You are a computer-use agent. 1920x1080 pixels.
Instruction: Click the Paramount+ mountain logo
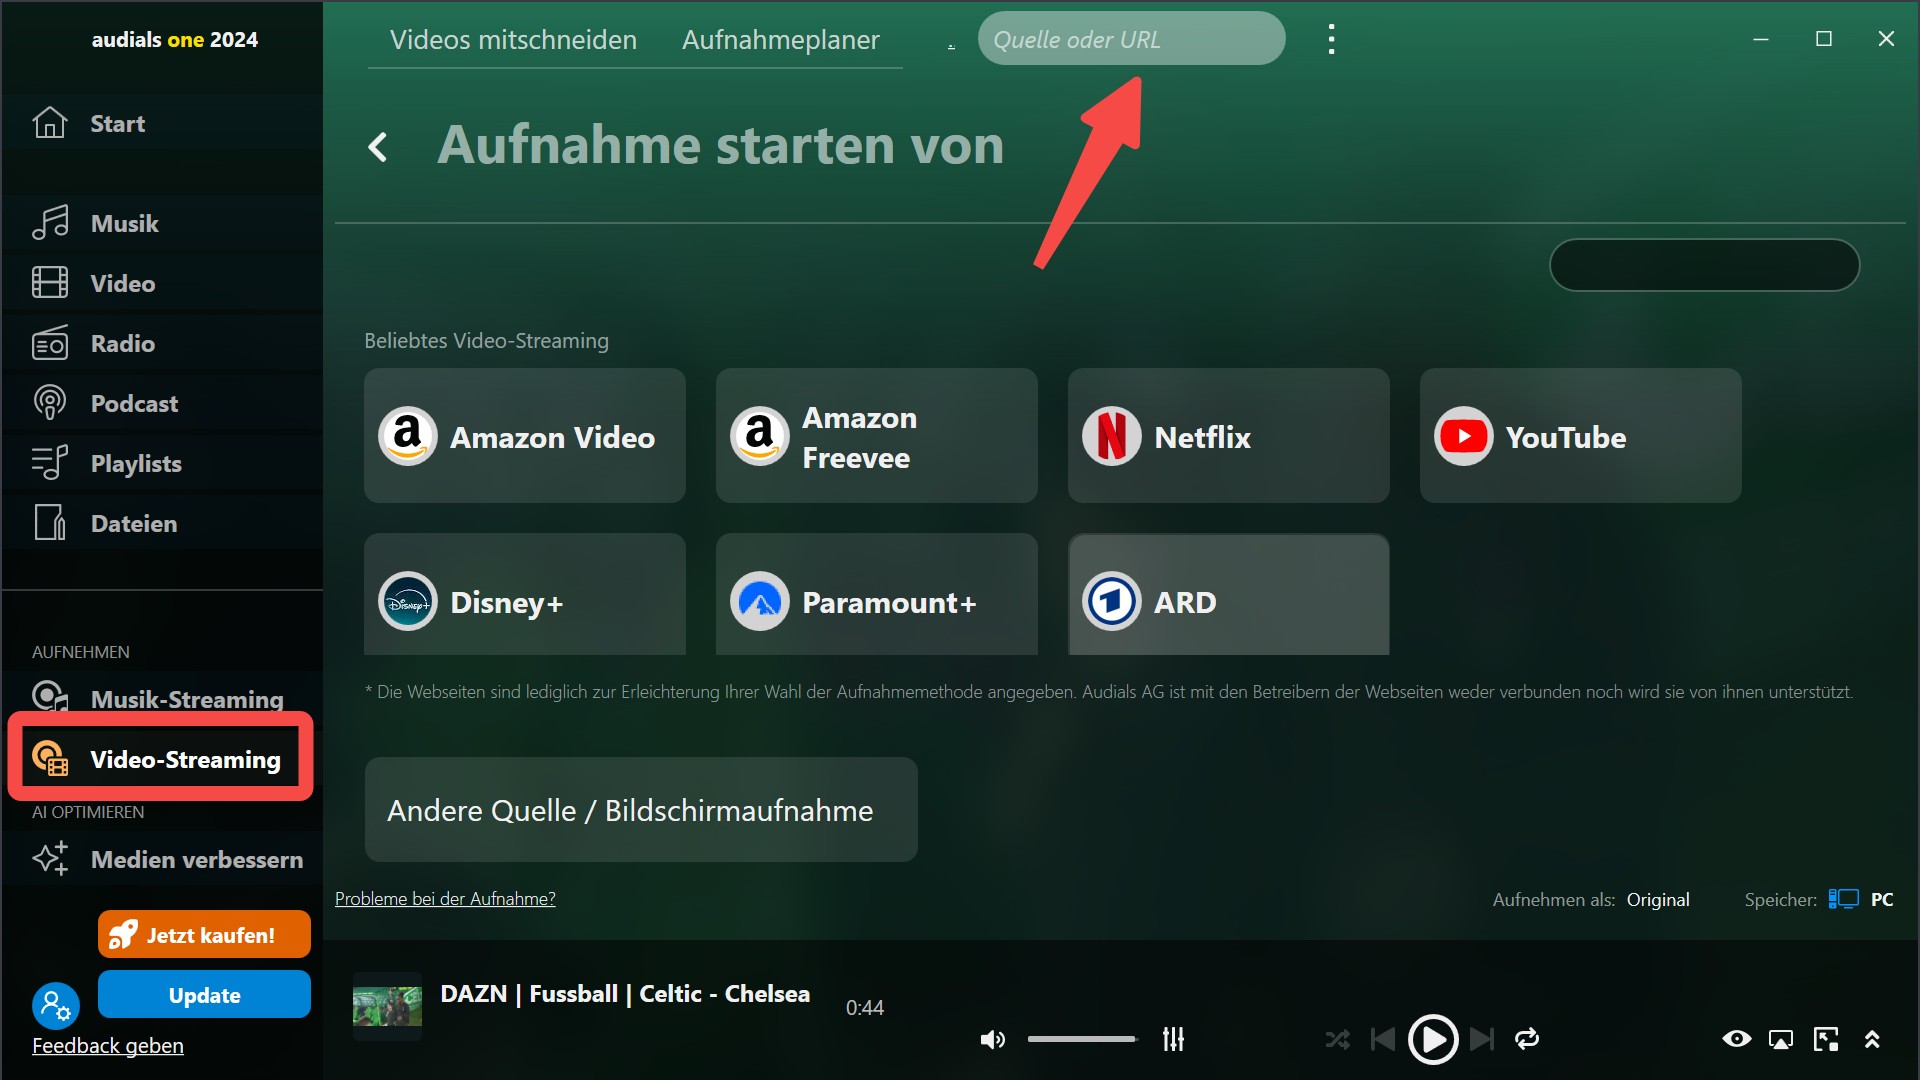pos(759,602)
